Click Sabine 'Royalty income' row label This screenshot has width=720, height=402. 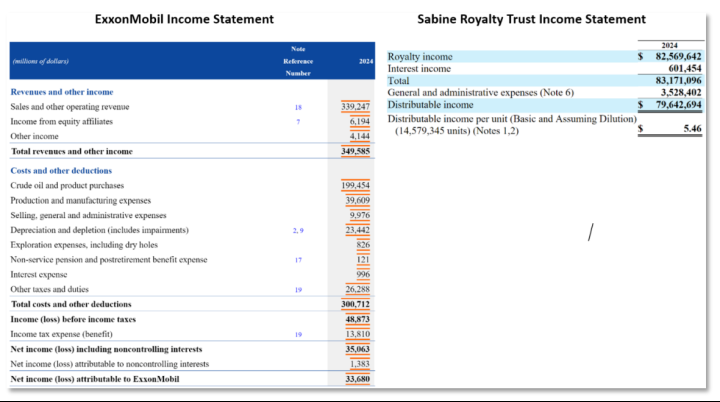click(420, 57)
